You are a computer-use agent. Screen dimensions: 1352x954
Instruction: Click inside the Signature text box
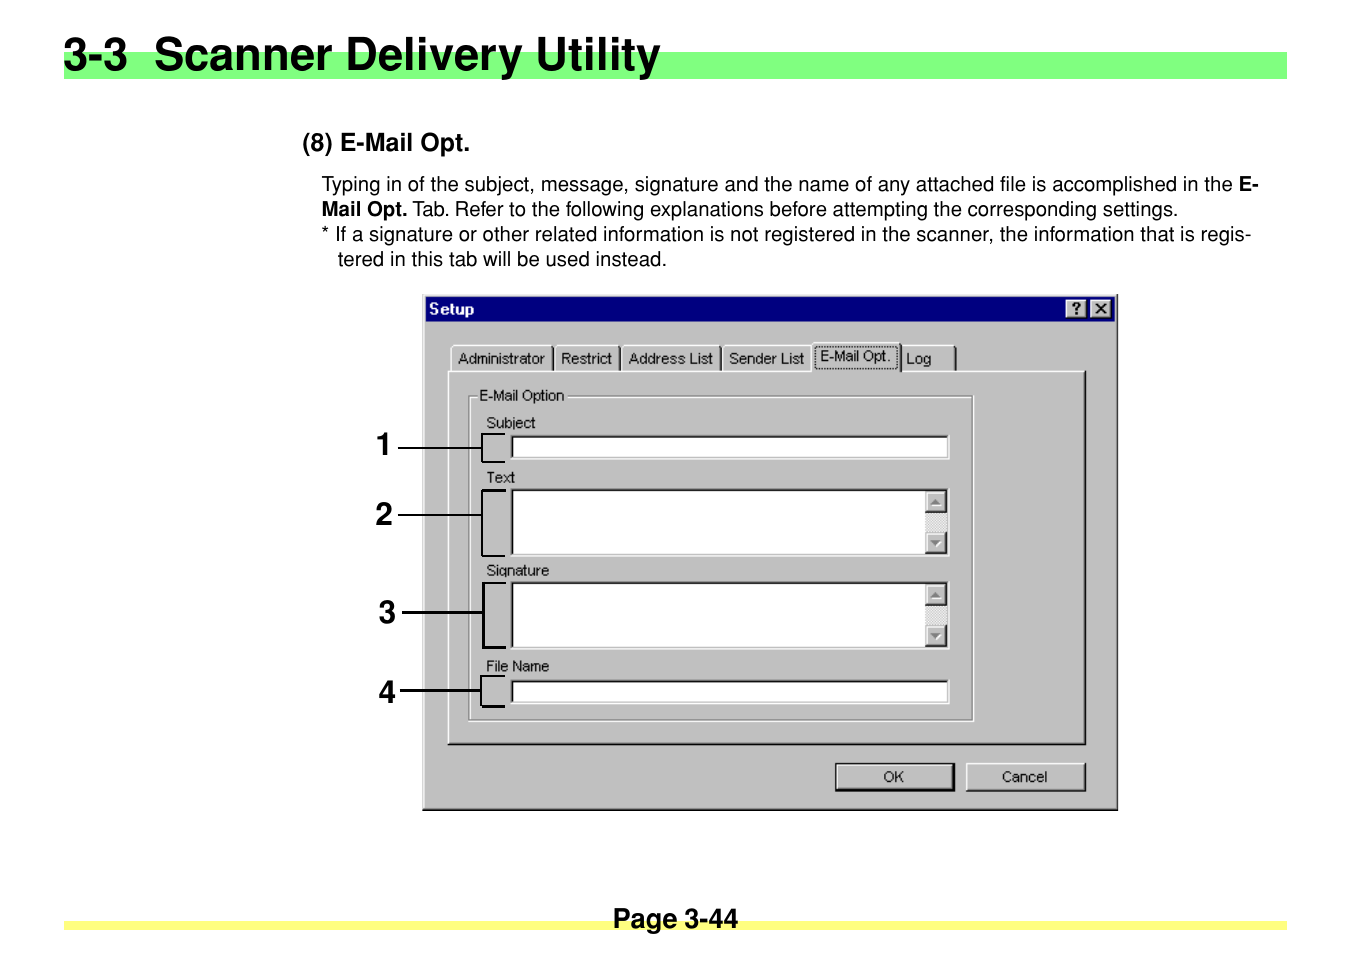coord(718,615)
